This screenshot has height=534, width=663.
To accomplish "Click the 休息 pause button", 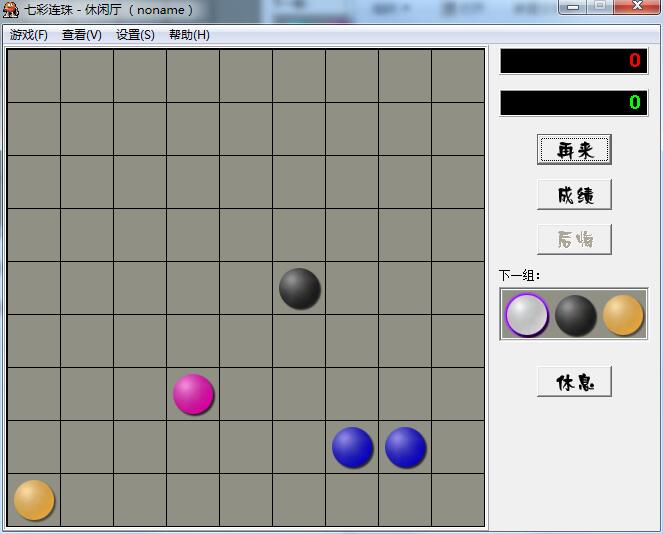I will [574, 381].
